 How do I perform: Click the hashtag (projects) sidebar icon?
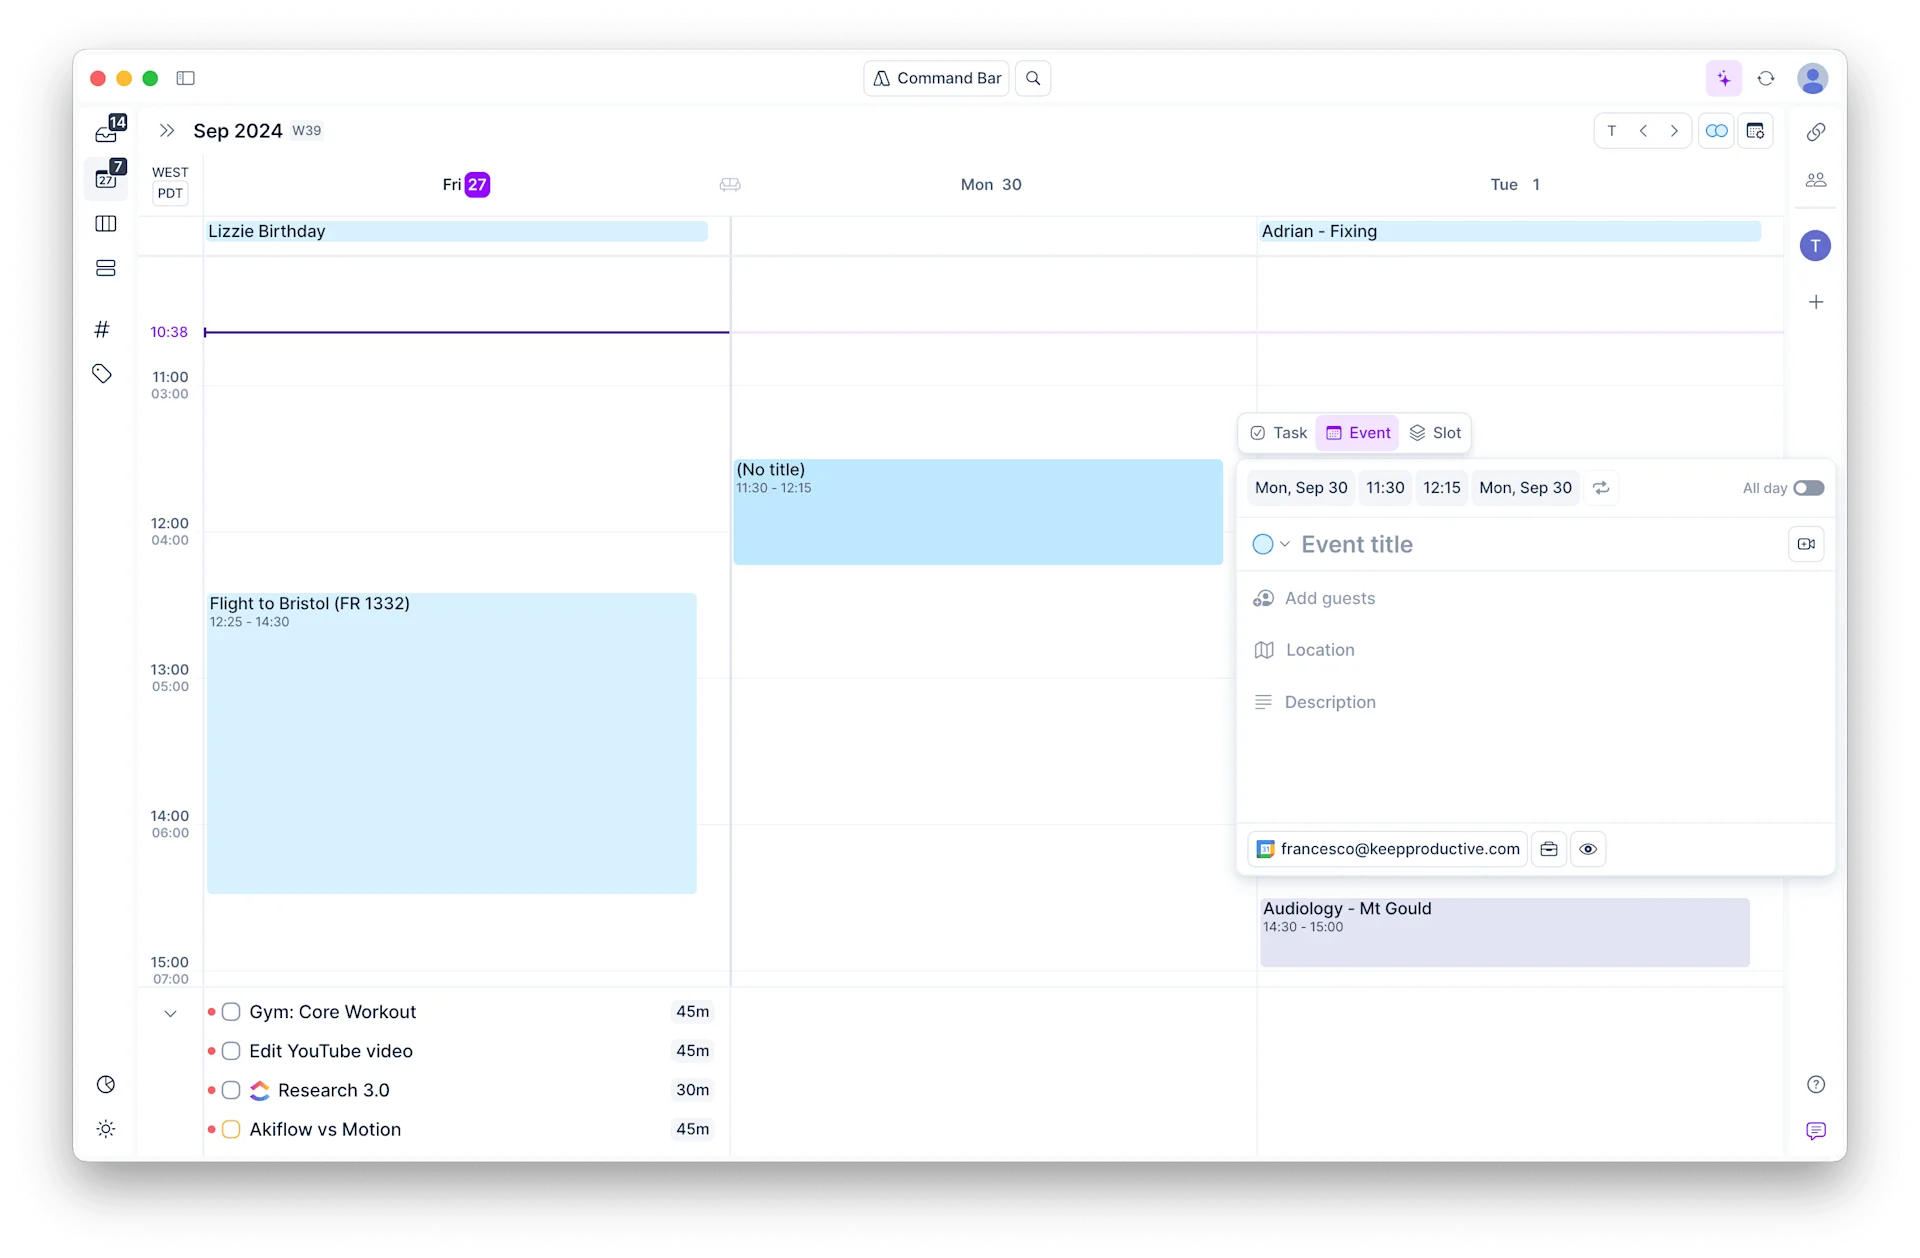(102, 329)
